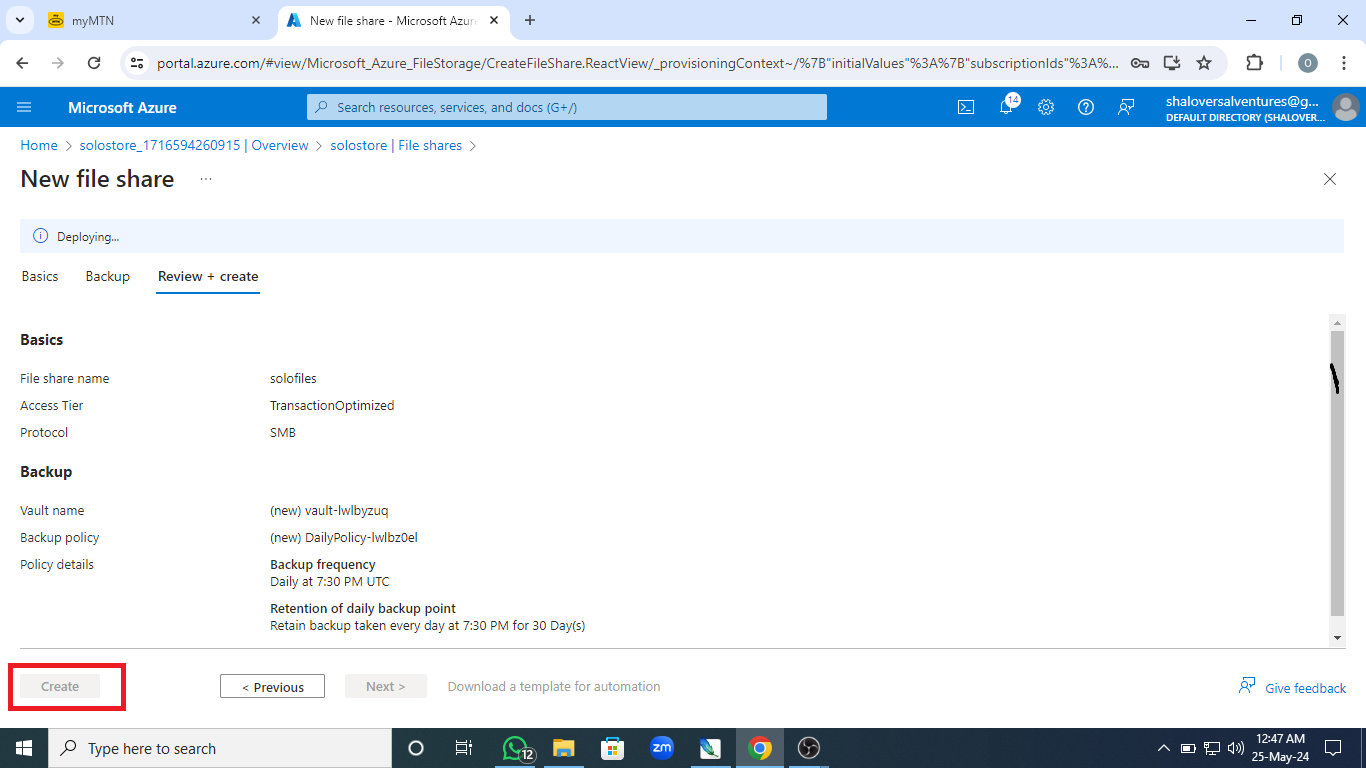The height and width of the screenshot is (768, 1366).
Task: Open the Azure help question mark
Action: click(x=1086, y=107)
